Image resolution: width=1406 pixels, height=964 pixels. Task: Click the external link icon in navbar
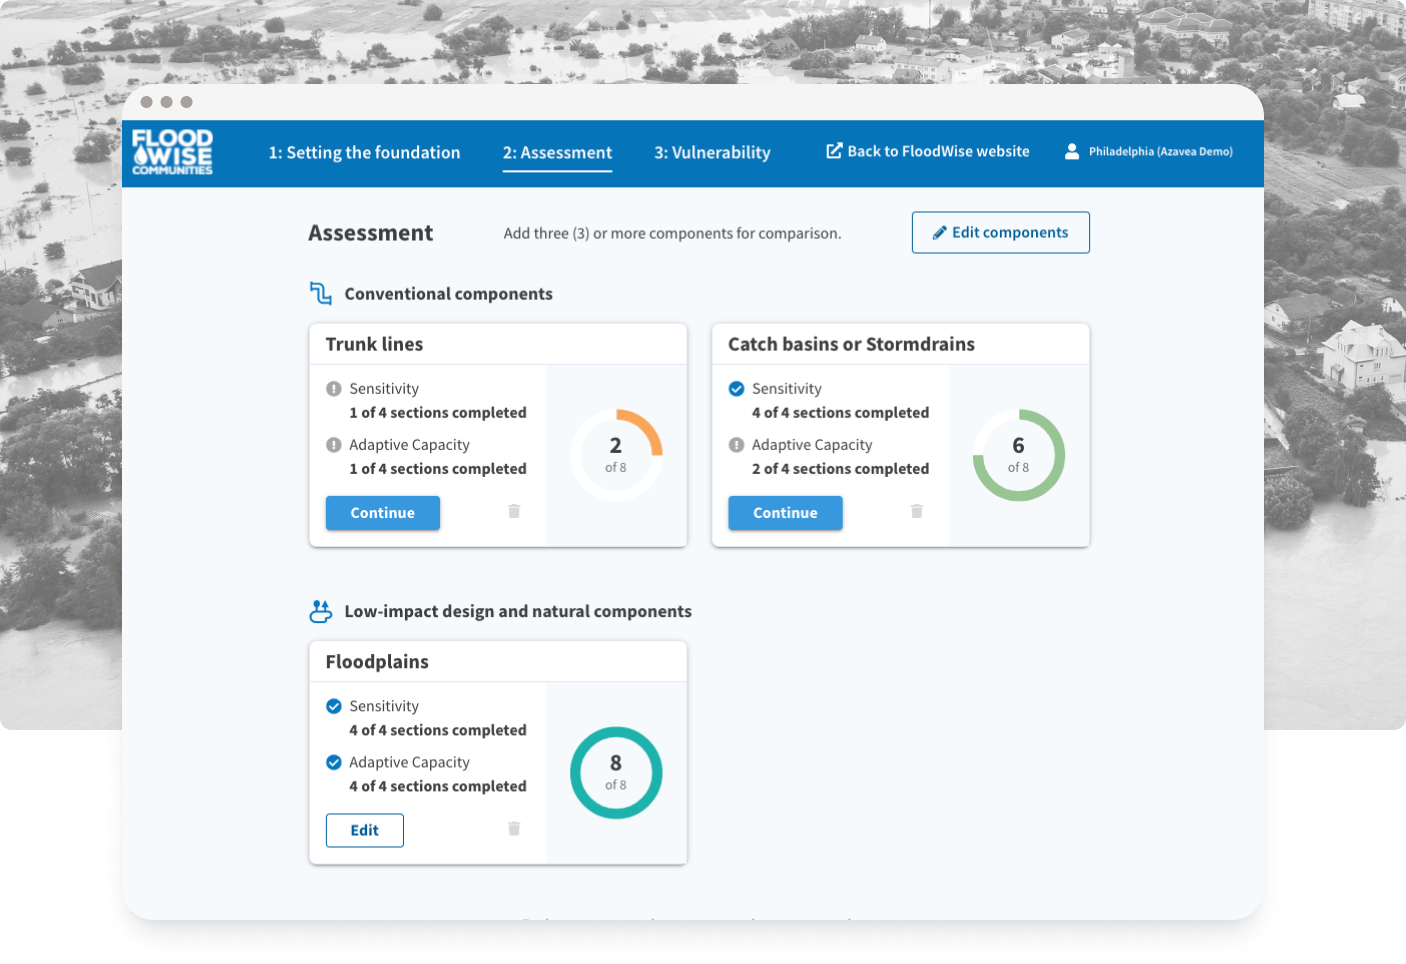(x=834, y=151)
